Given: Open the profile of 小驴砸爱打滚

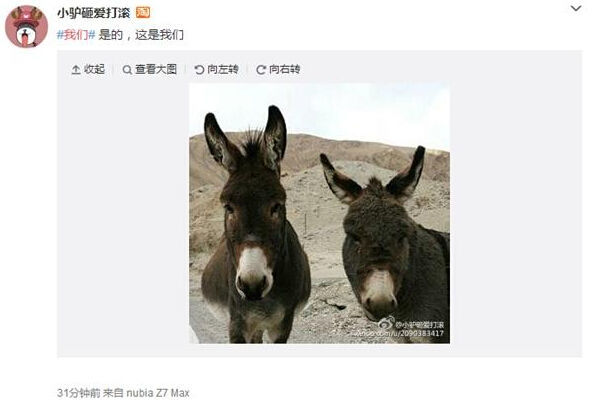Looking at the screenshot, I should coord(94,13).
